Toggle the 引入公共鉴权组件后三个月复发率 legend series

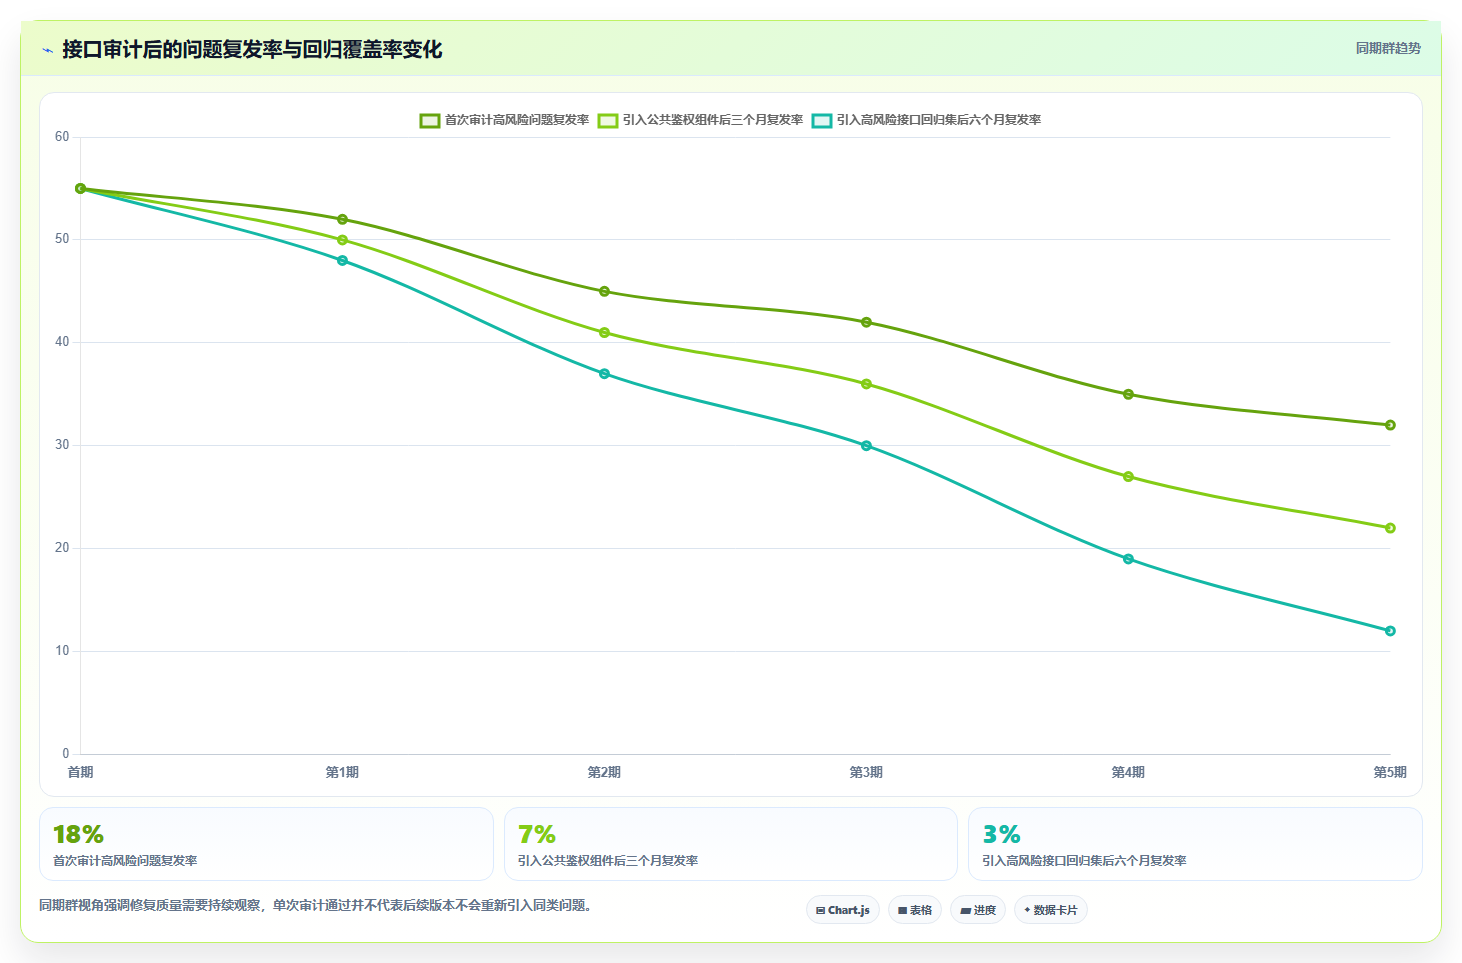point(701,120)
